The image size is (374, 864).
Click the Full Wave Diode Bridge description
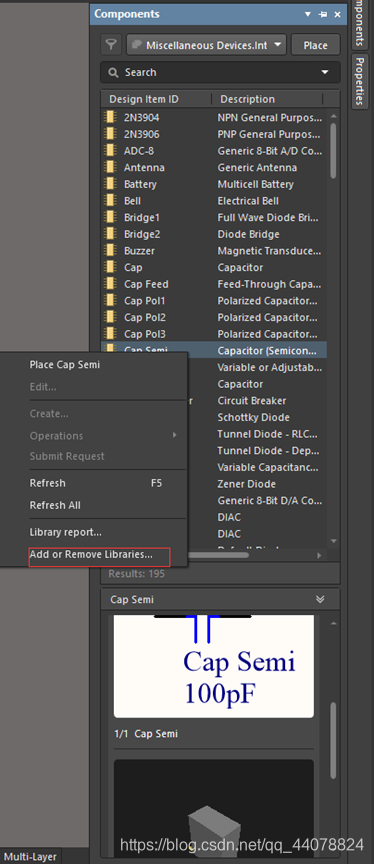tap(269, 217)
